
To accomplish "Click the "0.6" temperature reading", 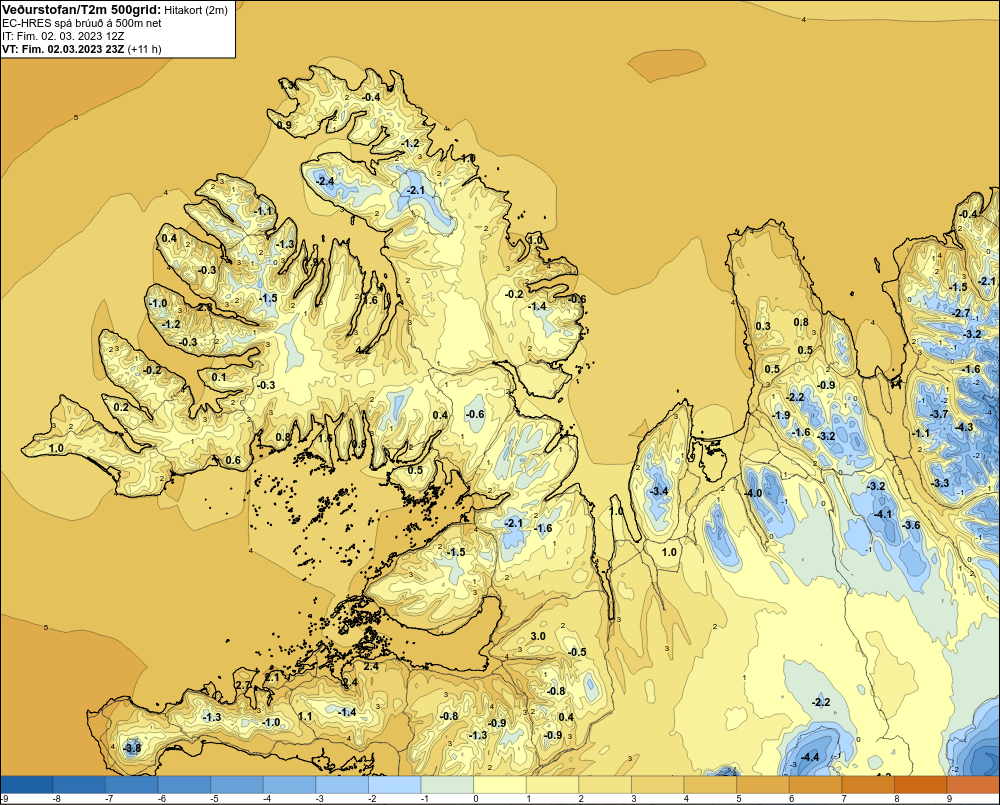I will pyautogui.click(x=233, y=460).
